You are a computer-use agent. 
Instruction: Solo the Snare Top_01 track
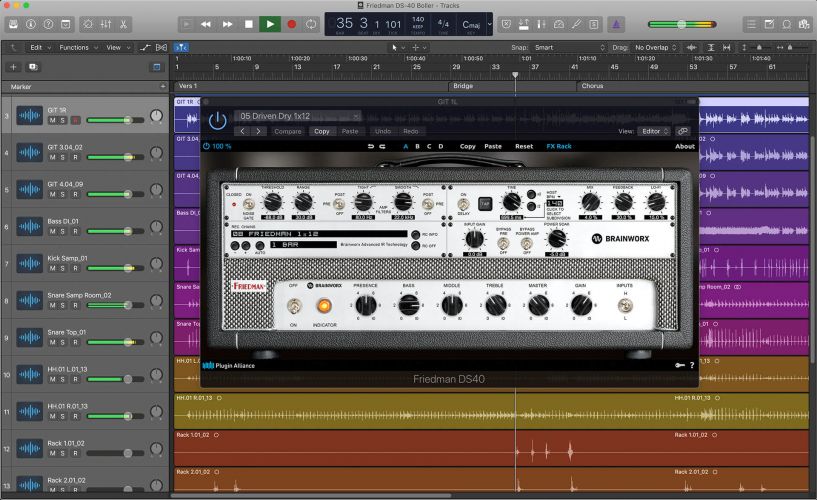coord(63,342)
